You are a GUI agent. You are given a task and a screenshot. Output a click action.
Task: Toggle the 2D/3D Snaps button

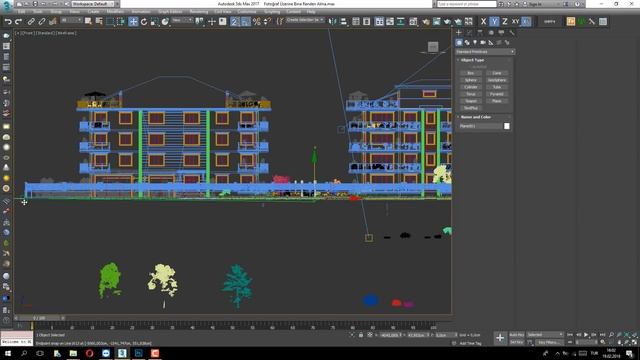point(234,21)
